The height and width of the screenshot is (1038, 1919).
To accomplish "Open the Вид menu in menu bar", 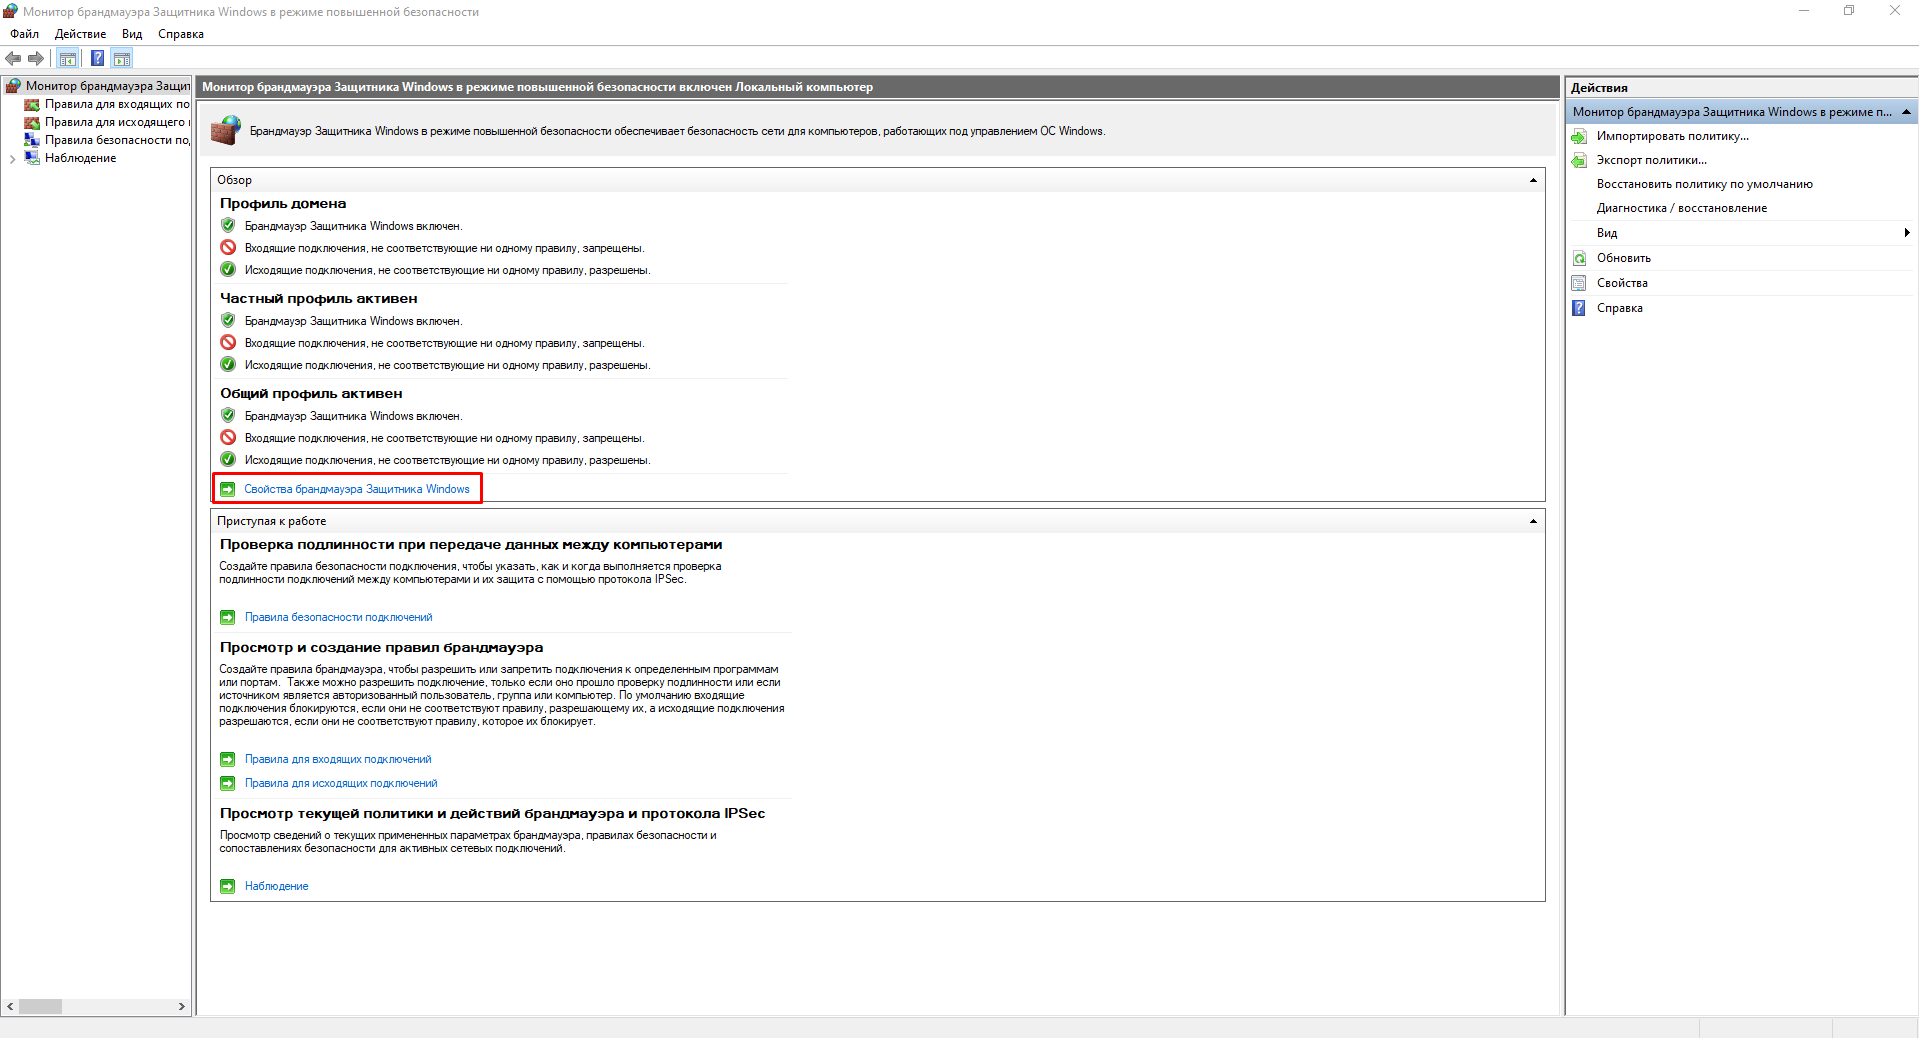I will (x=132, y=34).
